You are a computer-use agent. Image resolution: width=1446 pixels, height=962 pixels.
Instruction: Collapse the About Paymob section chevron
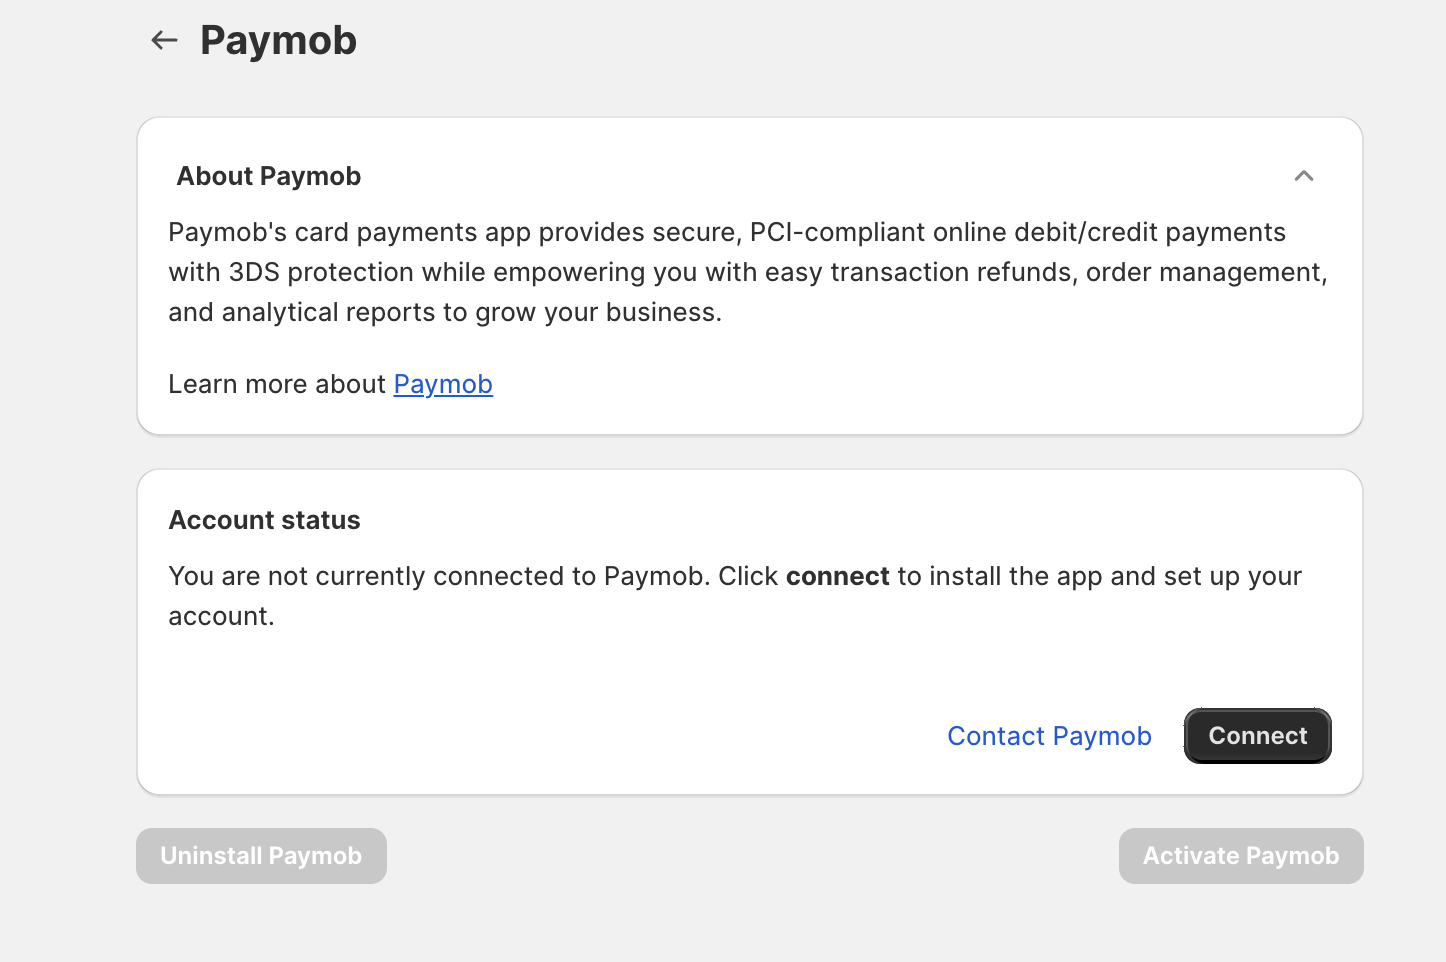[1304, 176]
